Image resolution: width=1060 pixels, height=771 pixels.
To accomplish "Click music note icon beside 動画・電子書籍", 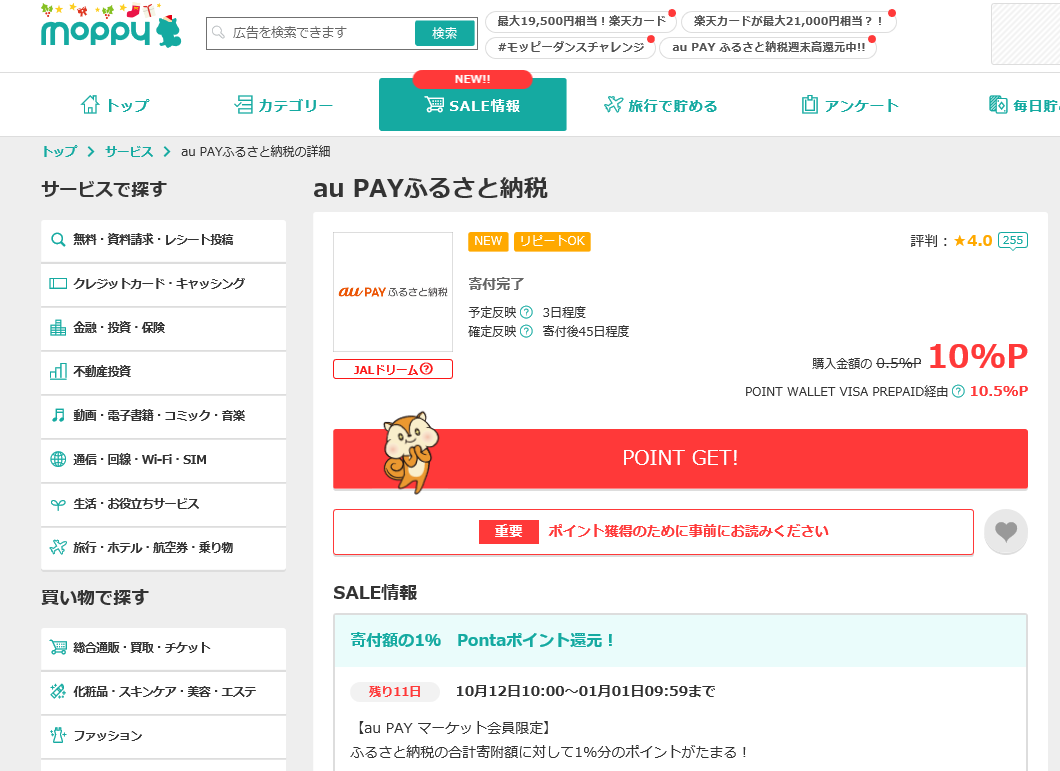I will click(x=58, y=415).
